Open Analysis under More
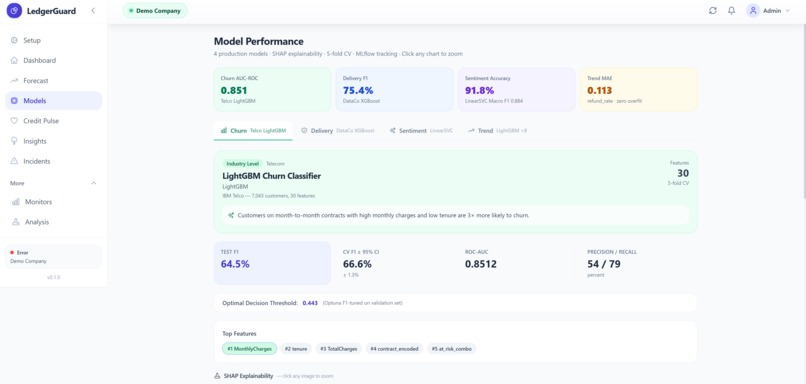The width and height of the screenshot is (806, 384). point(53,222)
